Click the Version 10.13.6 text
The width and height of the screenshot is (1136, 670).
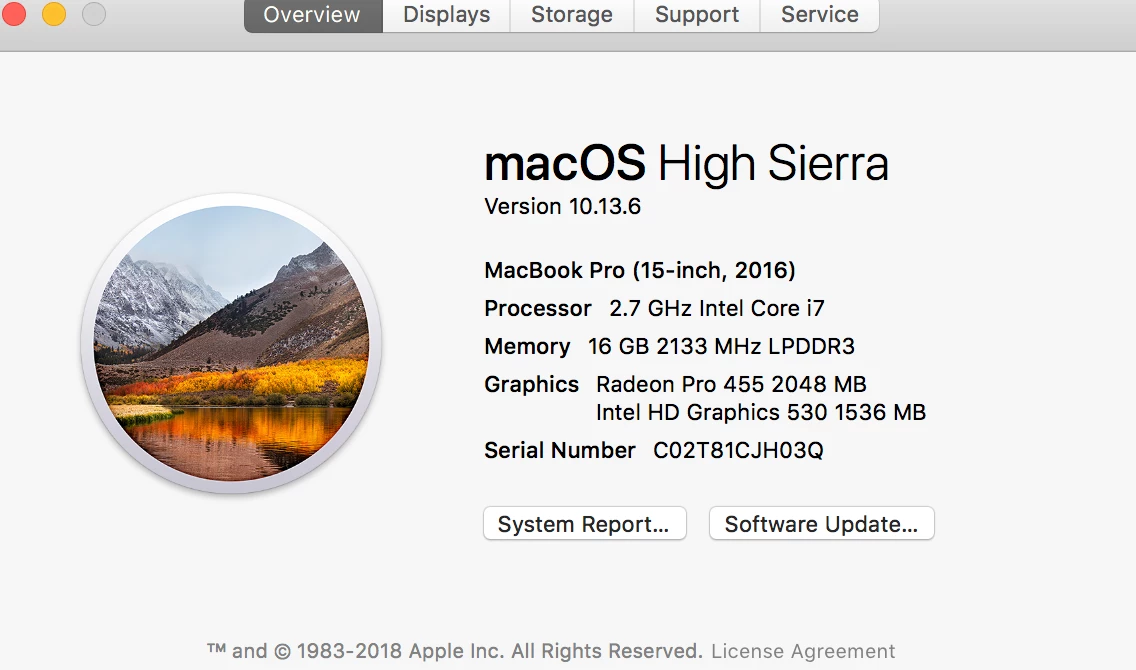(562, 207)
